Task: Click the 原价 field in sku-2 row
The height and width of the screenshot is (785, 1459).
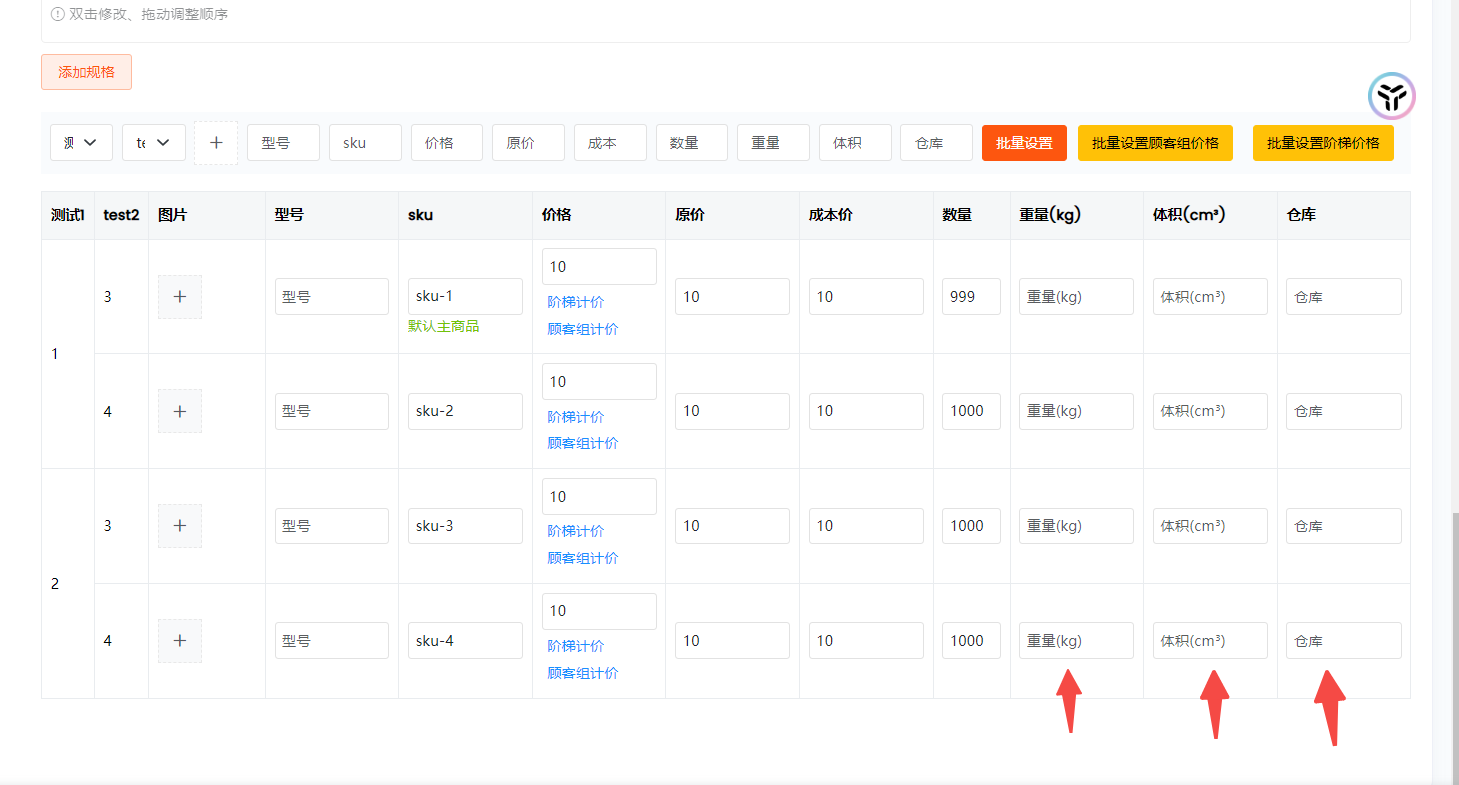Action: coord(732,411)
